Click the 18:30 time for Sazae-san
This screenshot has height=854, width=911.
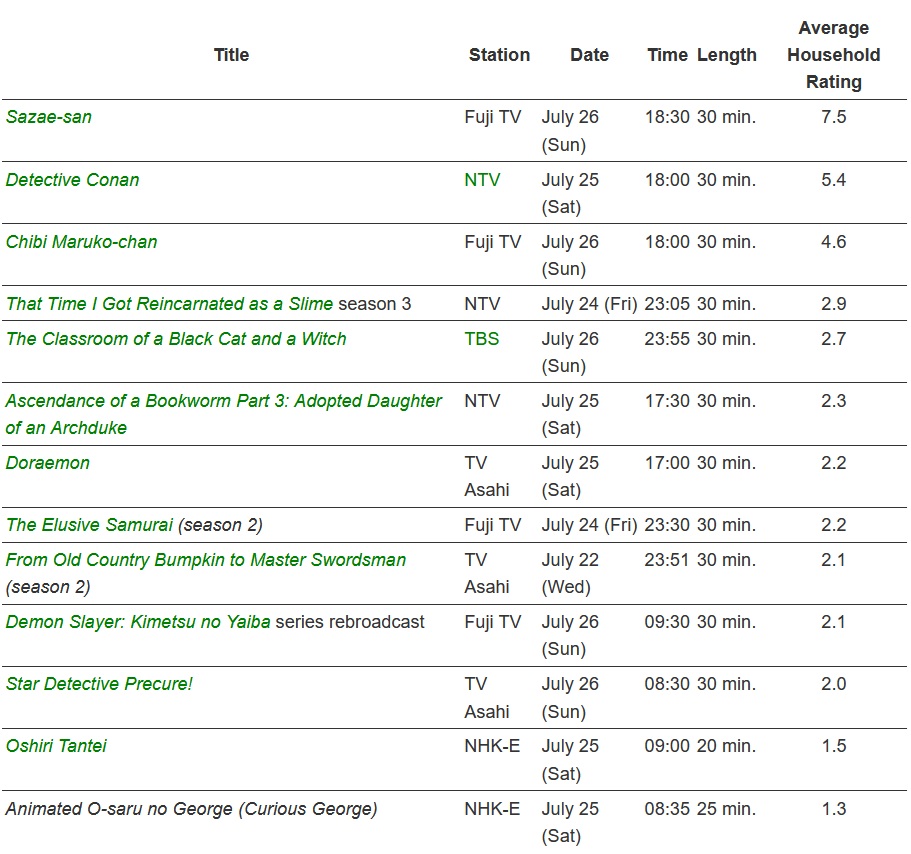coord(667,117)
